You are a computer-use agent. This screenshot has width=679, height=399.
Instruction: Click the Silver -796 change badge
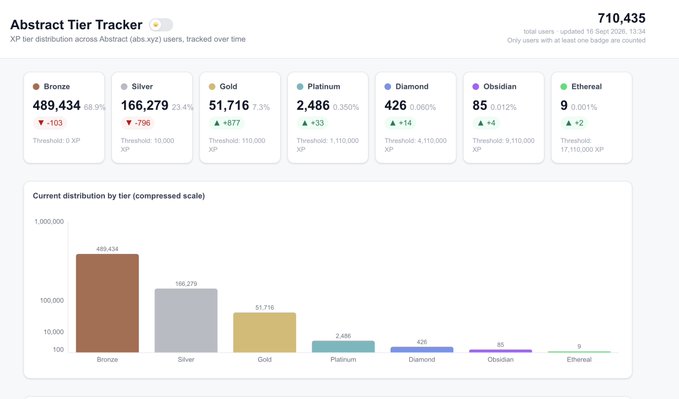(x=138, y=123)
